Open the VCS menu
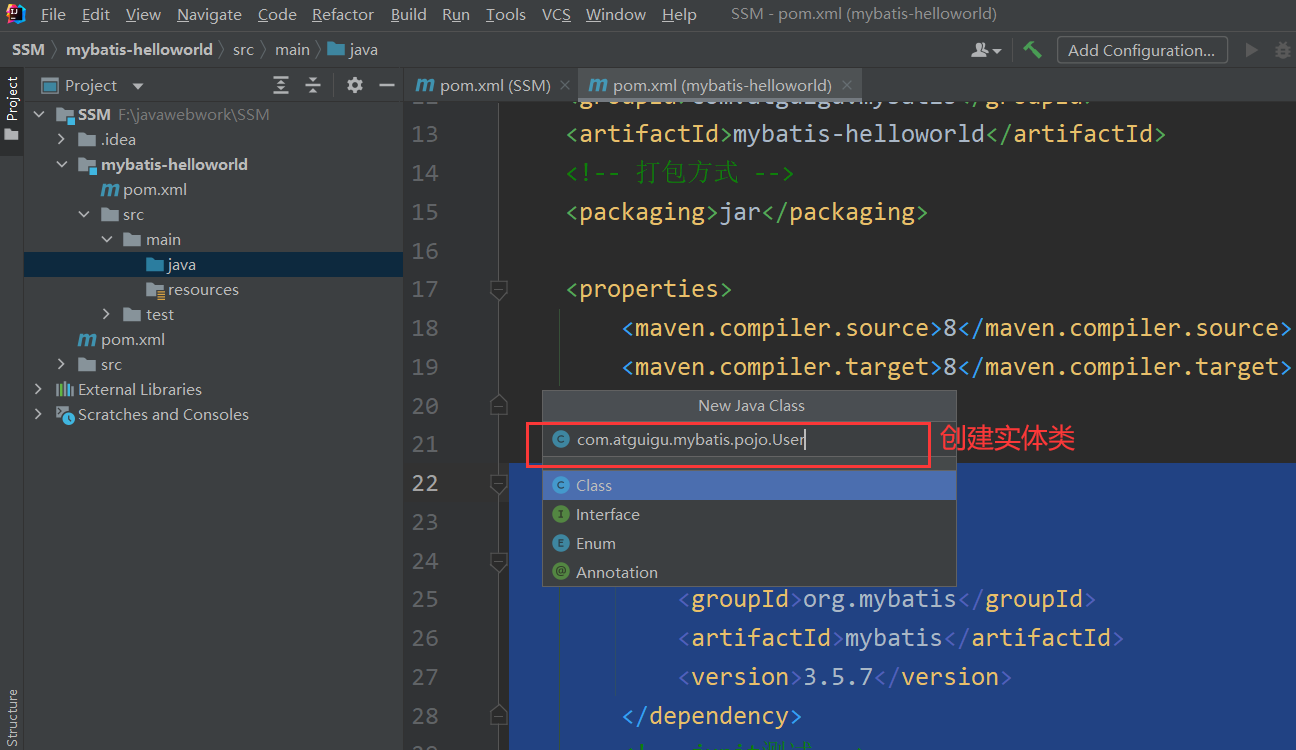 [556, 14]
